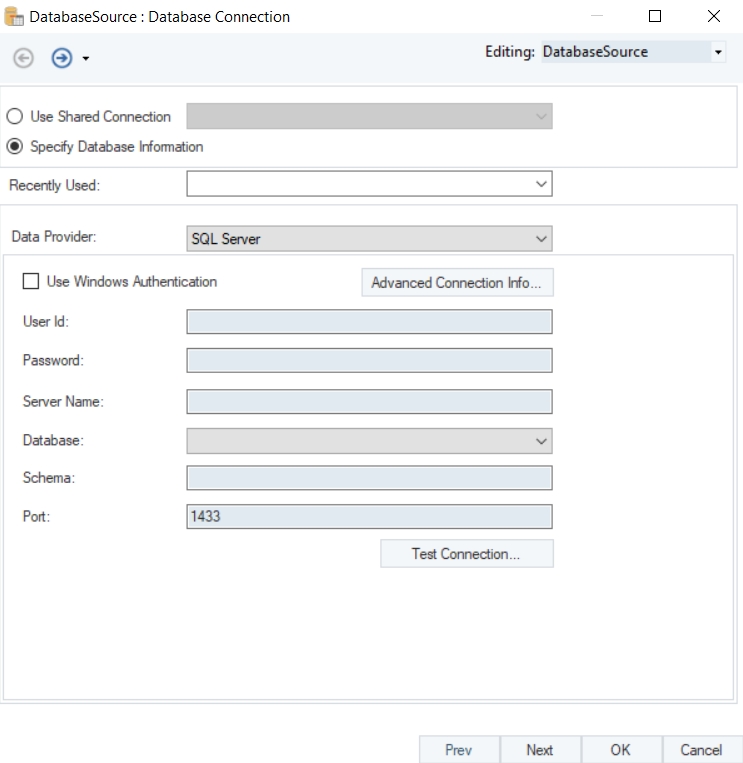The width and height of the screenshot is (743, 763).
Task: Click the forward navigation arrow icon
Action: (62, 59)
